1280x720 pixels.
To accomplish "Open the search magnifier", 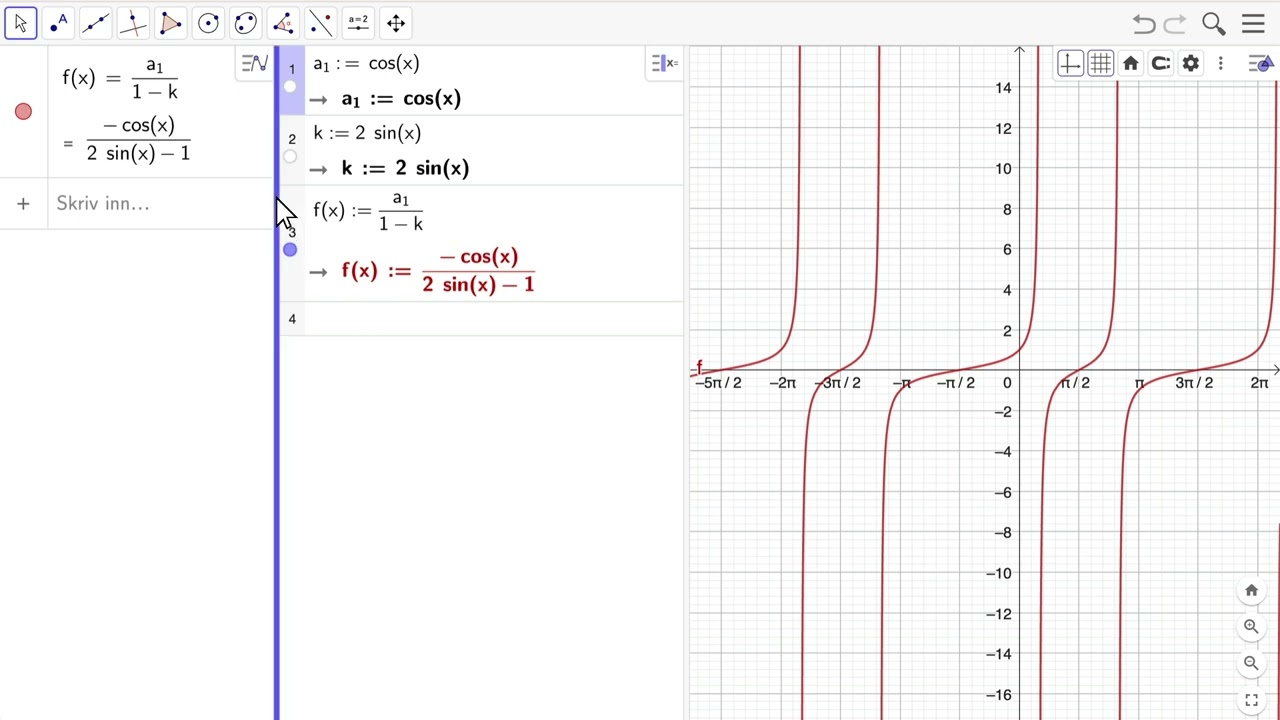I will tap(1213, 24).
